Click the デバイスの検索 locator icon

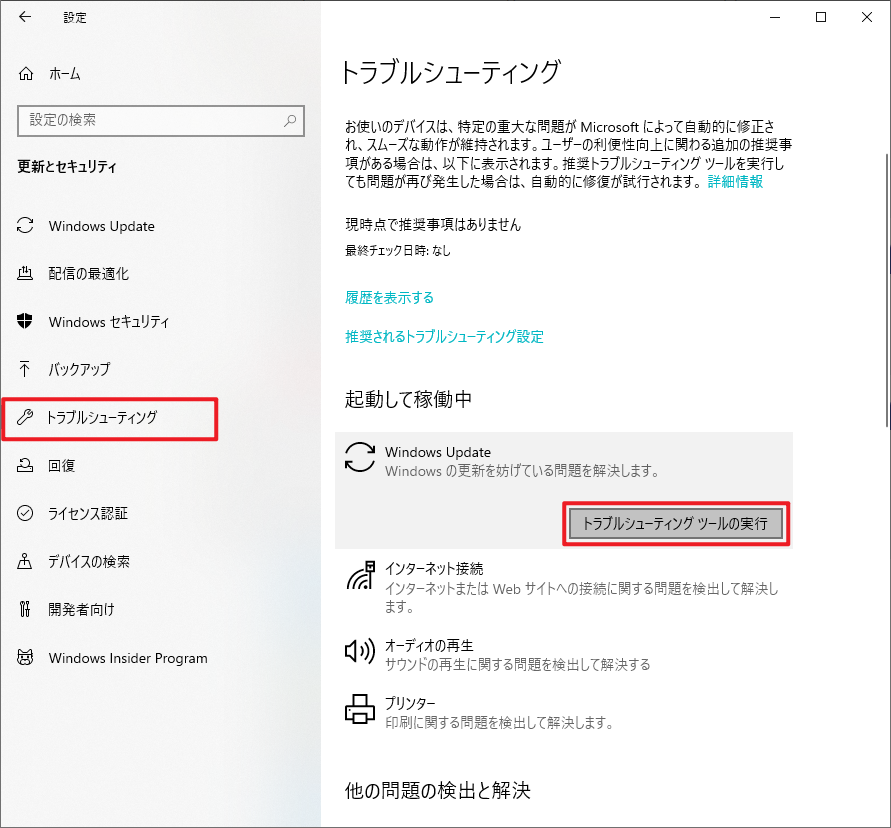(x=24, y=561)
